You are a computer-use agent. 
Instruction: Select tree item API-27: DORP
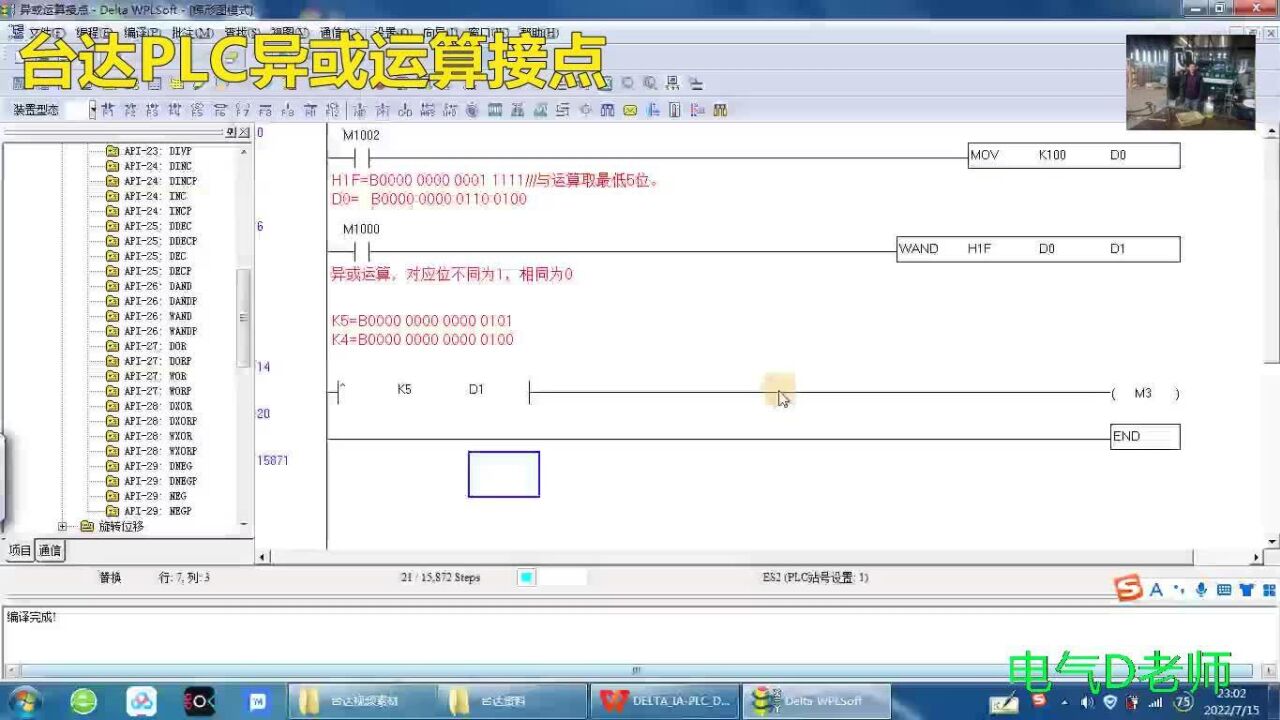[158, 361]
